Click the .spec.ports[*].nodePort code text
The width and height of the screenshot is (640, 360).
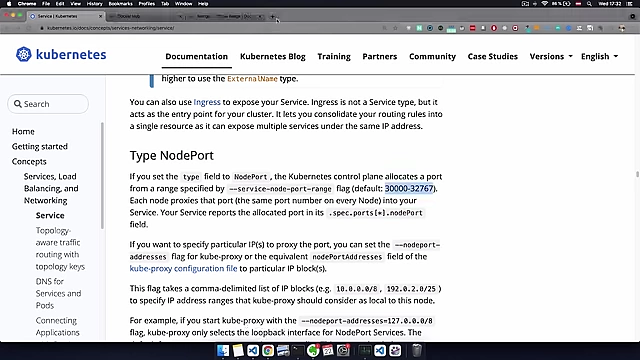pyautogui.click(x=375, y=213)
